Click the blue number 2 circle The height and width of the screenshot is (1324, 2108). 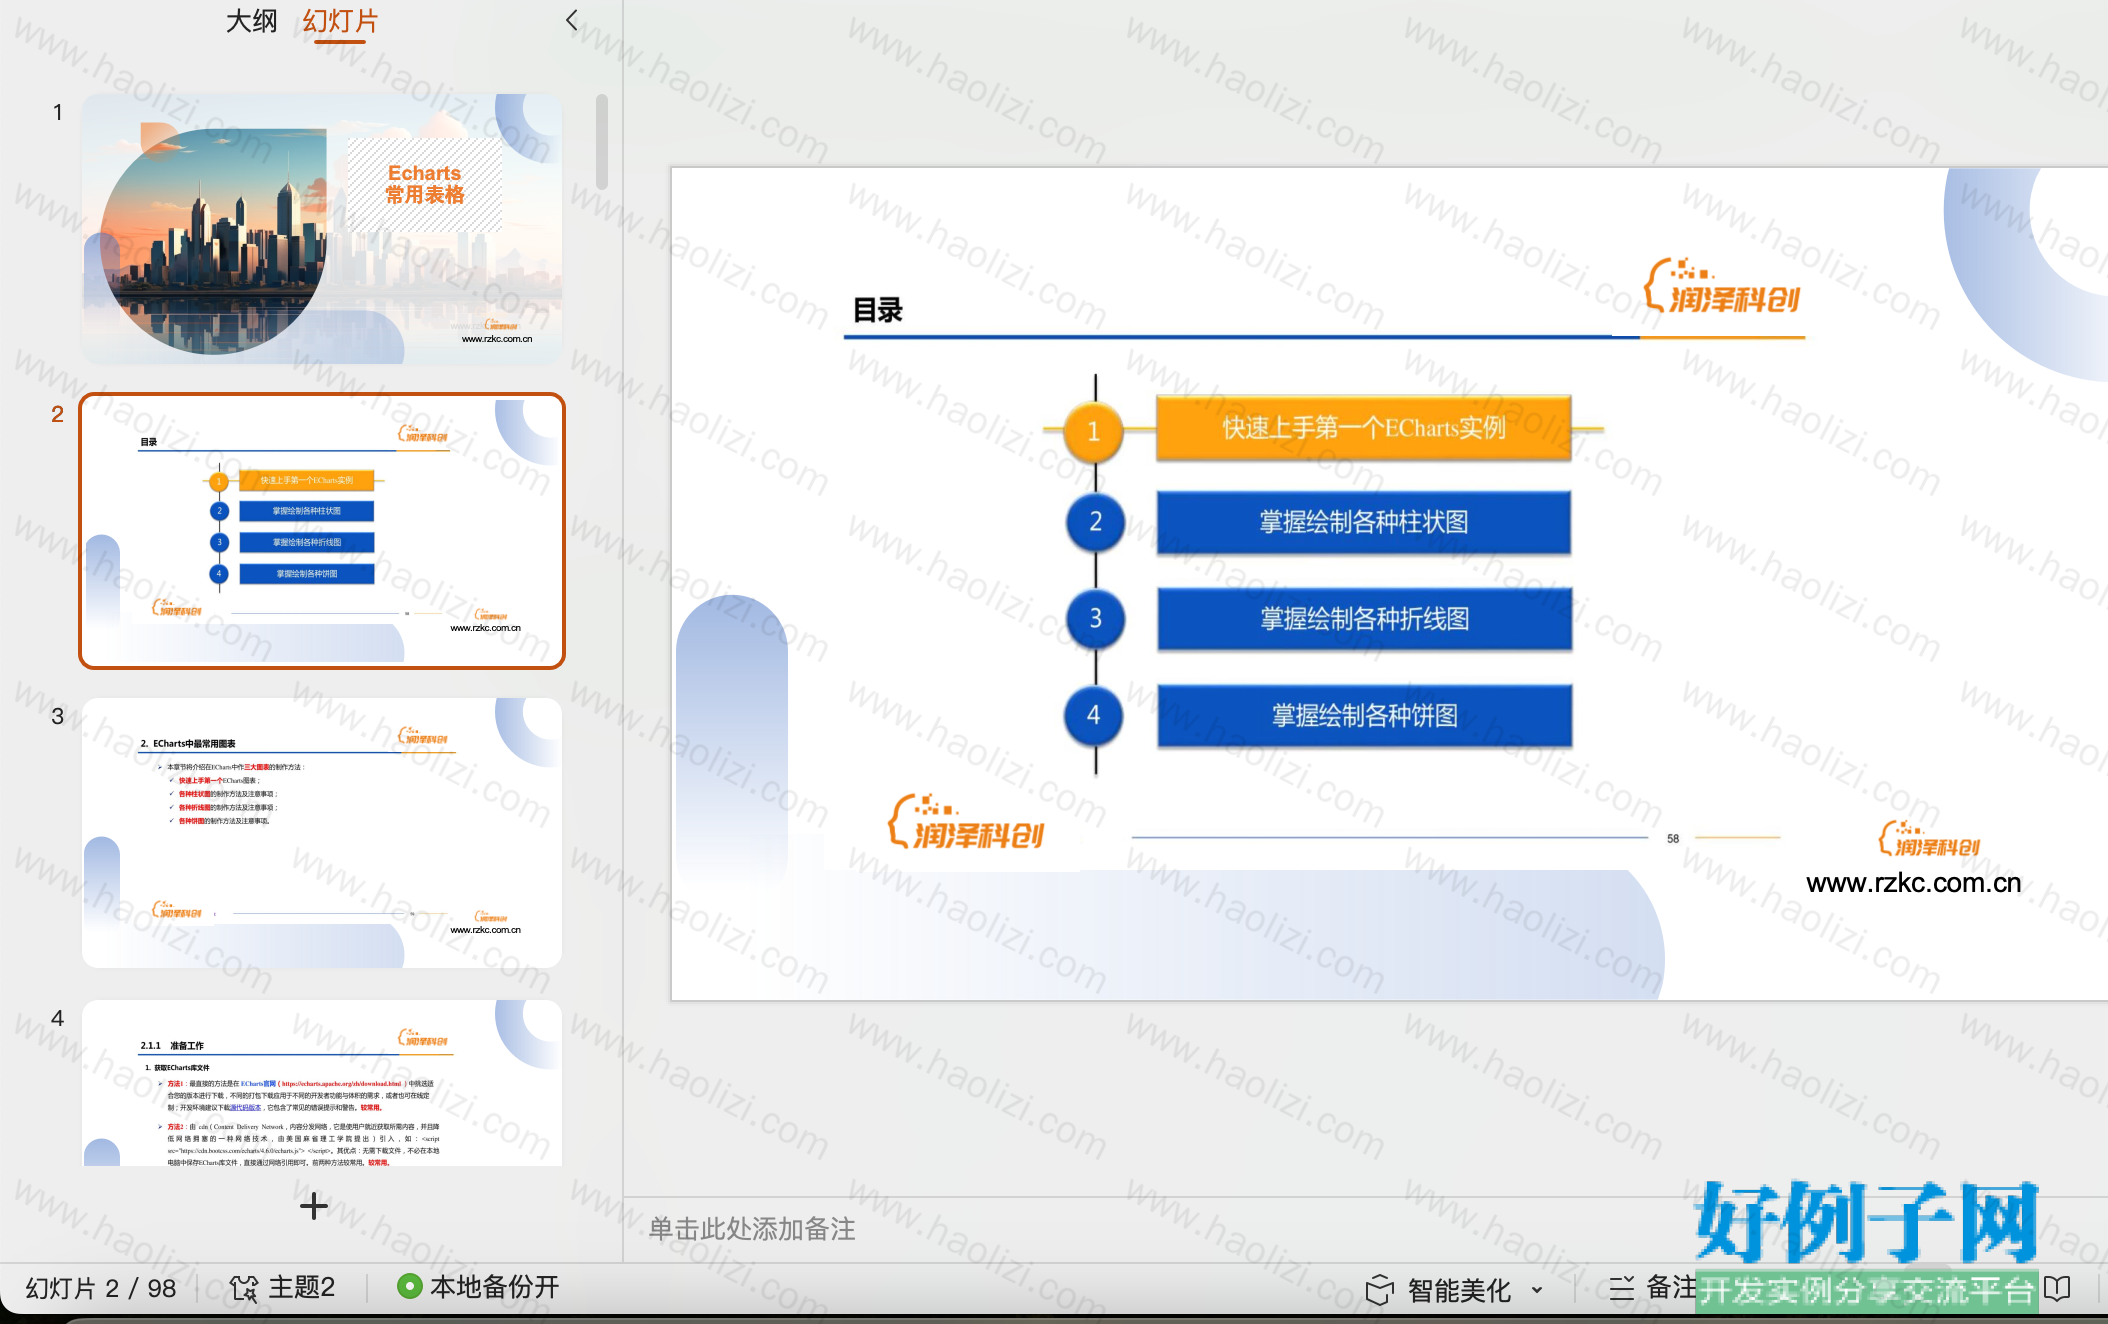[x=1096, y=521]
